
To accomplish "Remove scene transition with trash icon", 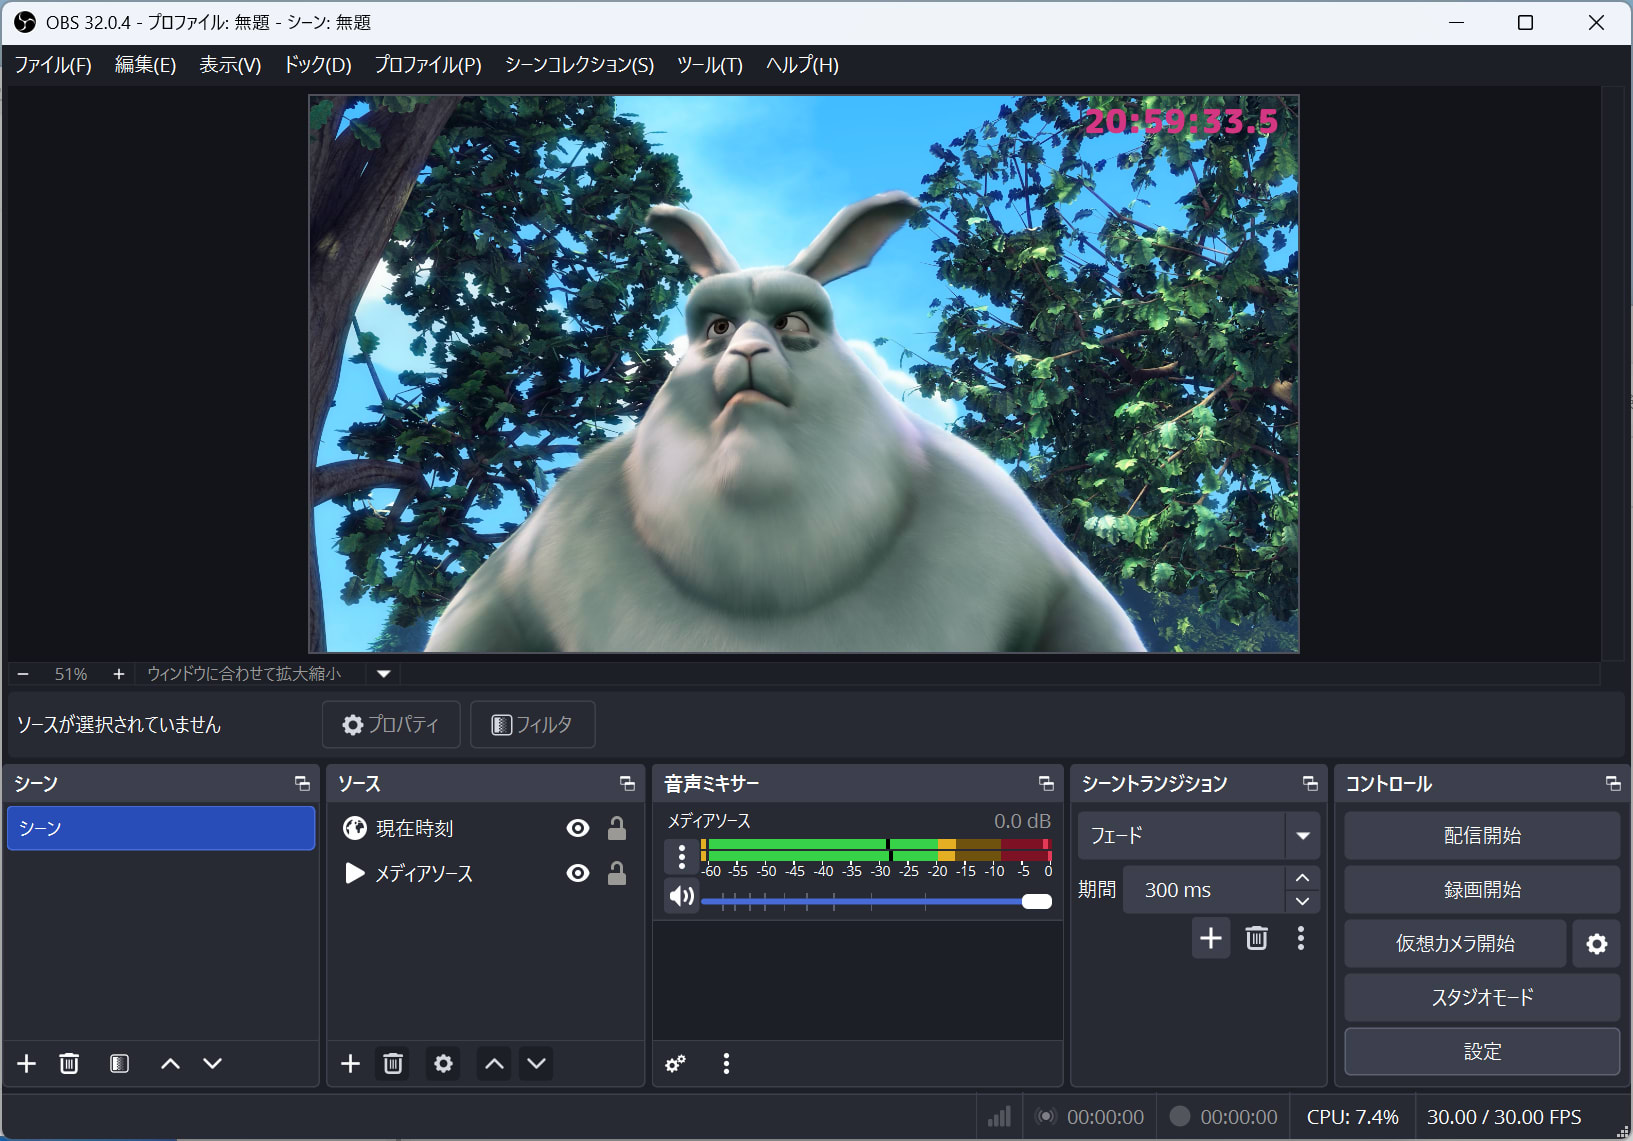I will coord(1256,939).
